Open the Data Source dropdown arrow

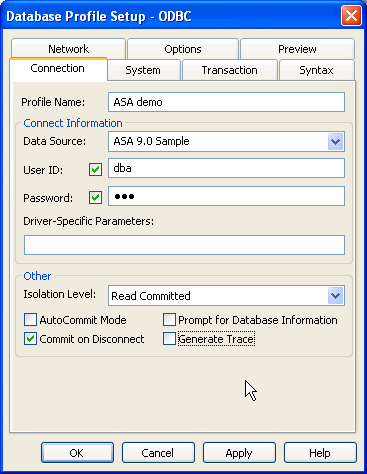(336, 142)
